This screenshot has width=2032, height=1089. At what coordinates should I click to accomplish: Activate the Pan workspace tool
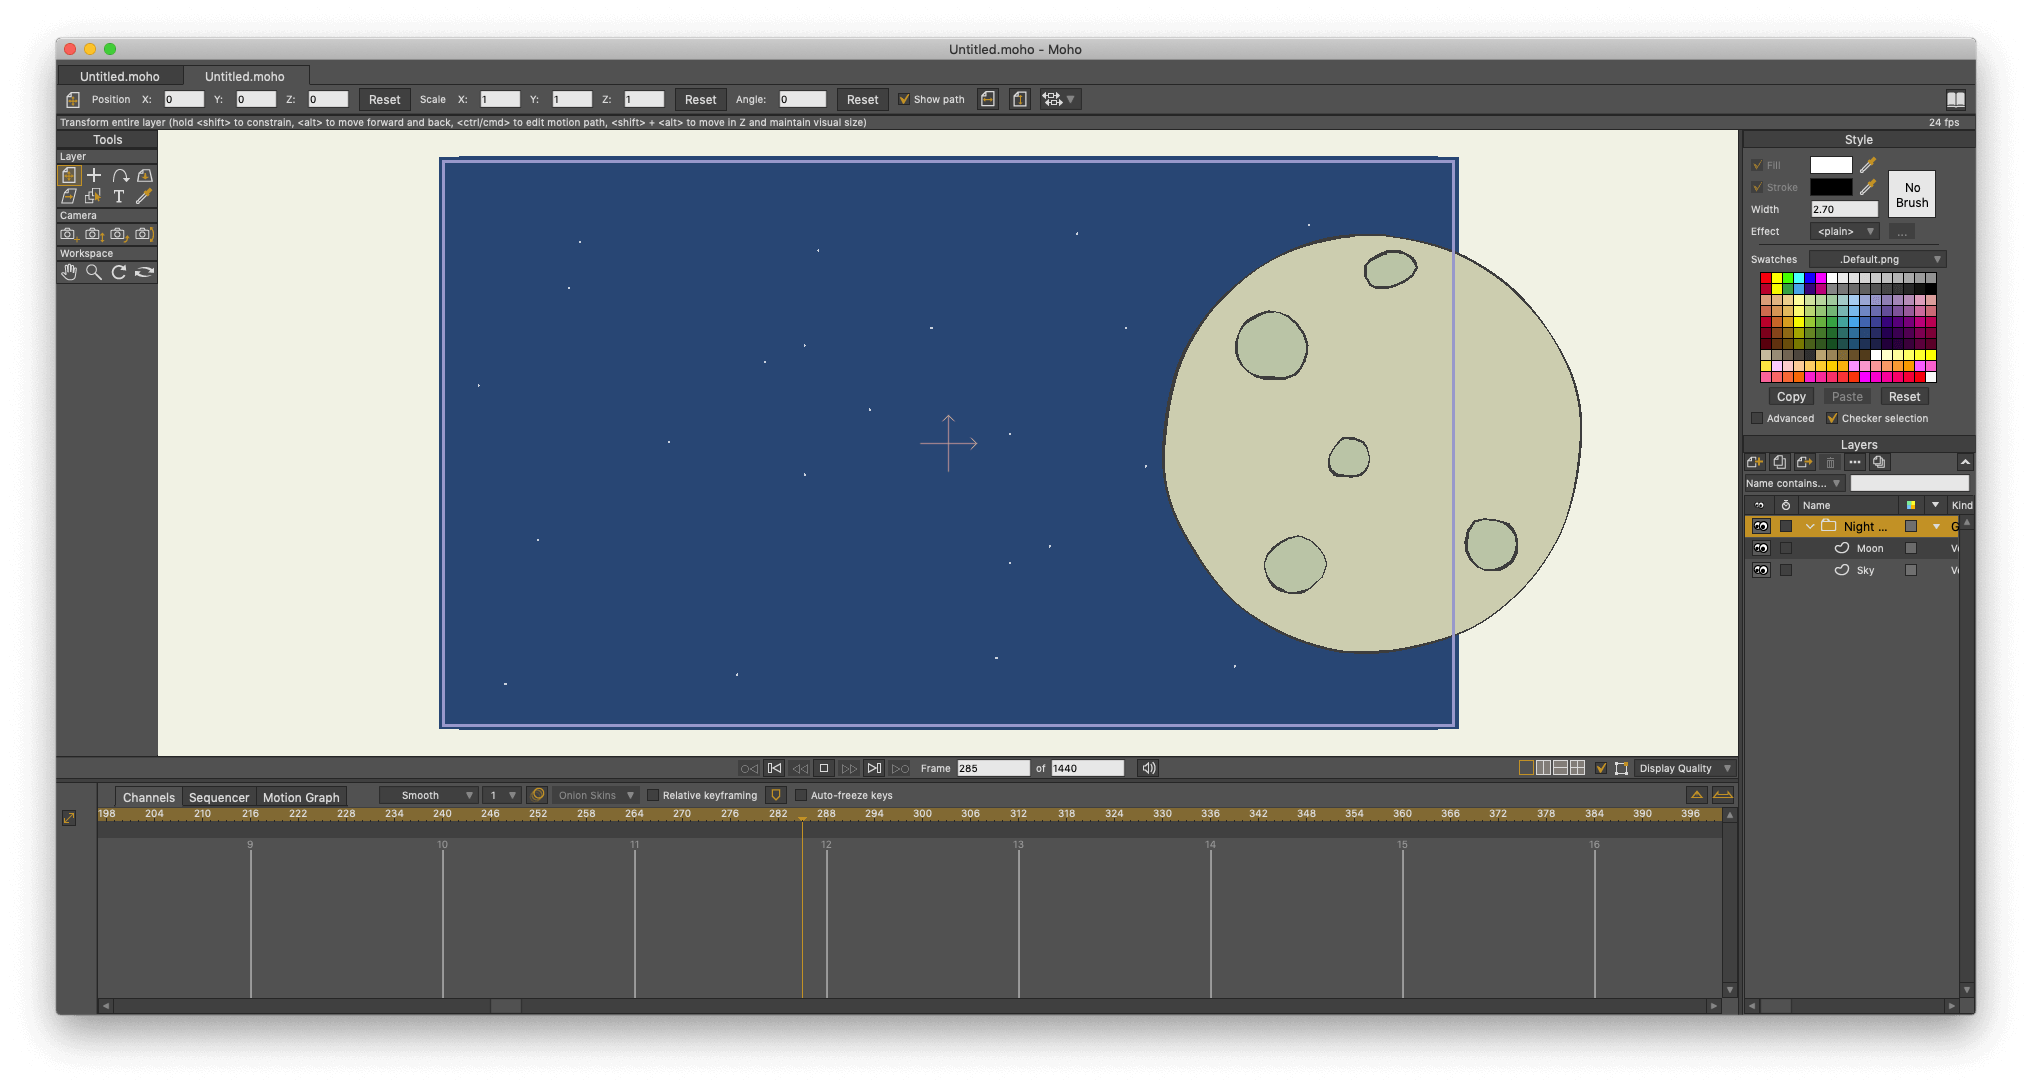coord(68,272)
